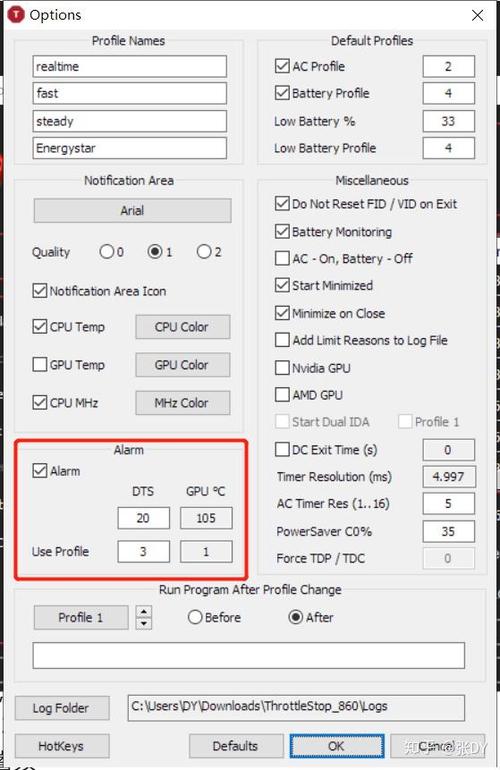This screenshot has width=500, height=770.
Task: Click the DTS alarm value field
Action: (x=143, y=518)
